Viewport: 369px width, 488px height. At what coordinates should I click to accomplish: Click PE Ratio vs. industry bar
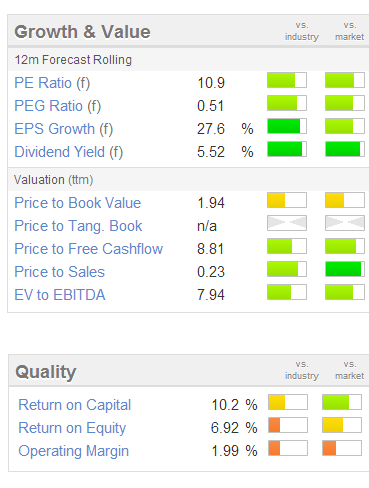(x=287, y=80)
